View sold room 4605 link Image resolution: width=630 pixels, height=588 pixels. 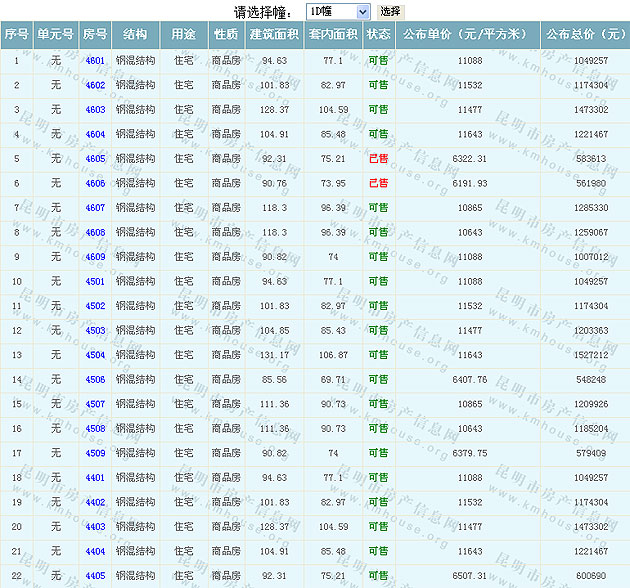tap(95, 159)
